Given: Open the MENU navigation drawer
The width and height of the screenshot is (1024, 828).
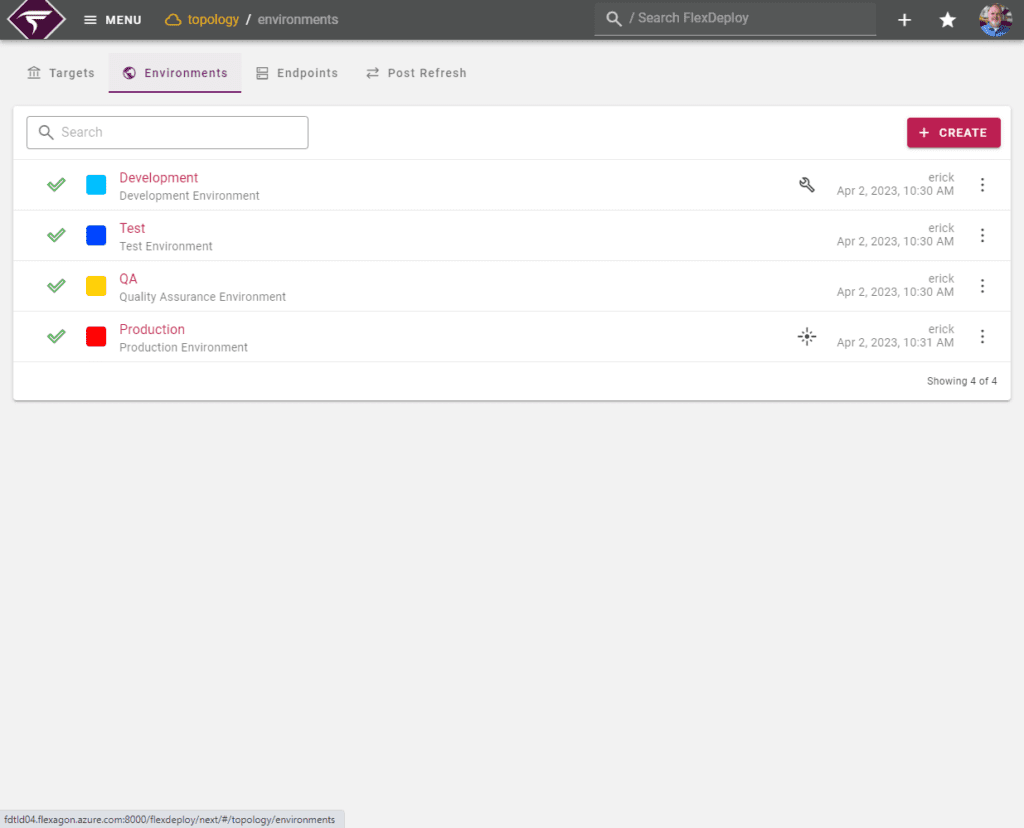Looking at the screenshot, I should (112, 19).
